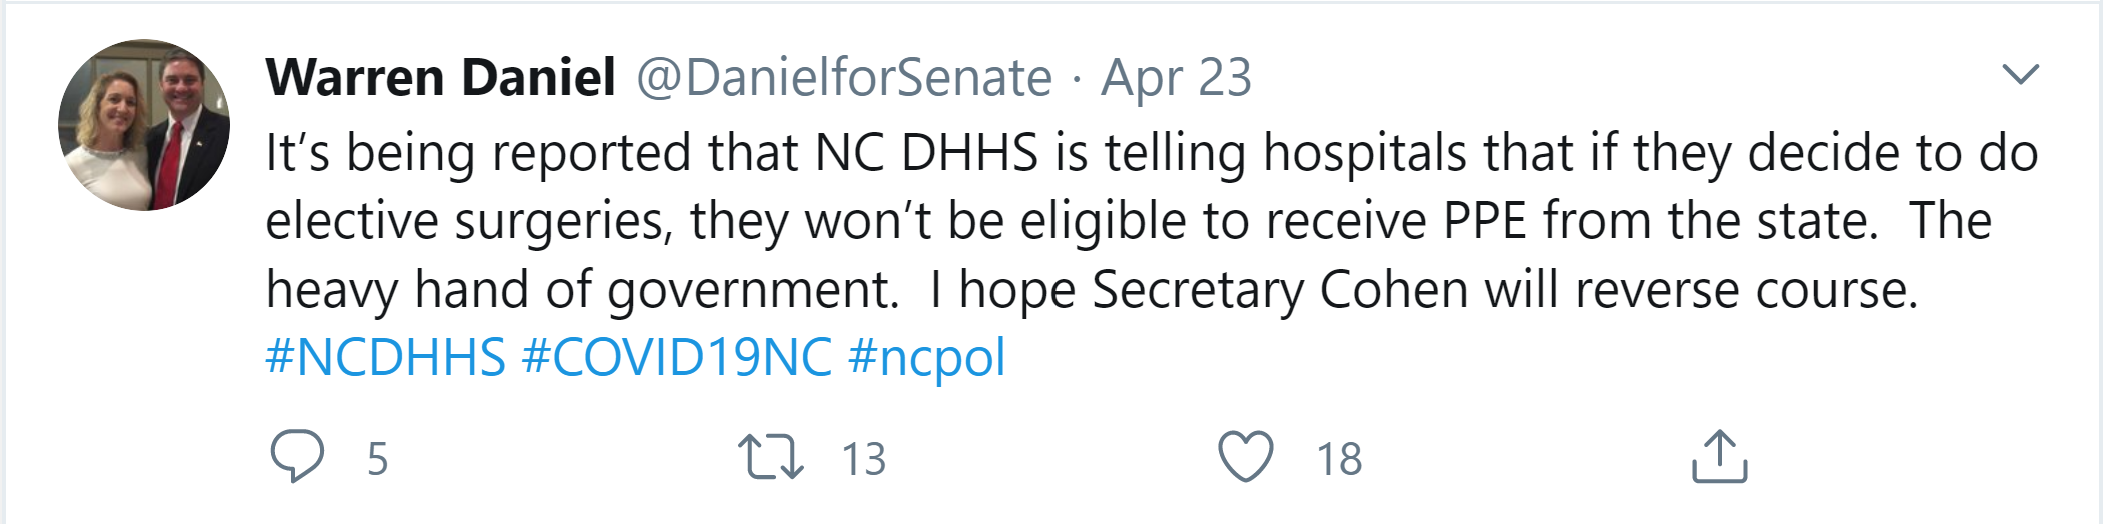Open the #NCDHHS hashtag
This screenshot has width=2104, height=524.
coord(385,358)
